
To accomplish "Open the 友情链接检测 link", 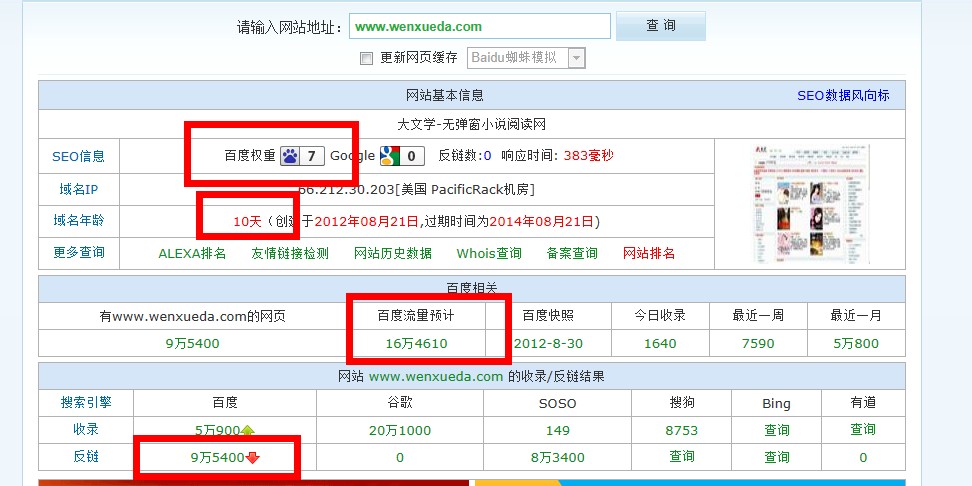I will (290, 253).
